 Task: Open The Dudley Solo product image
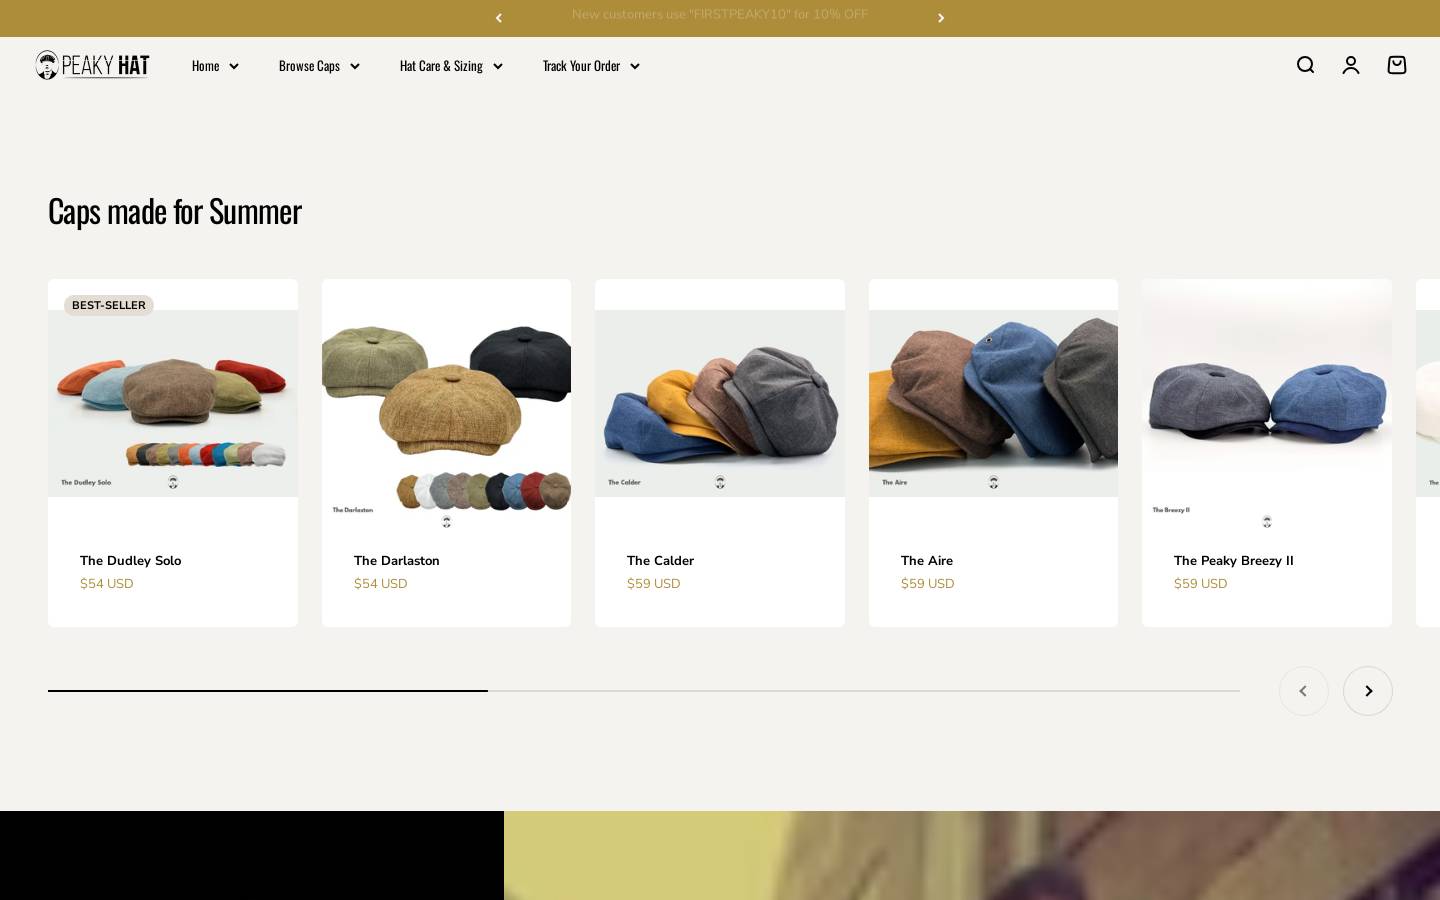[x=173, y=404]
